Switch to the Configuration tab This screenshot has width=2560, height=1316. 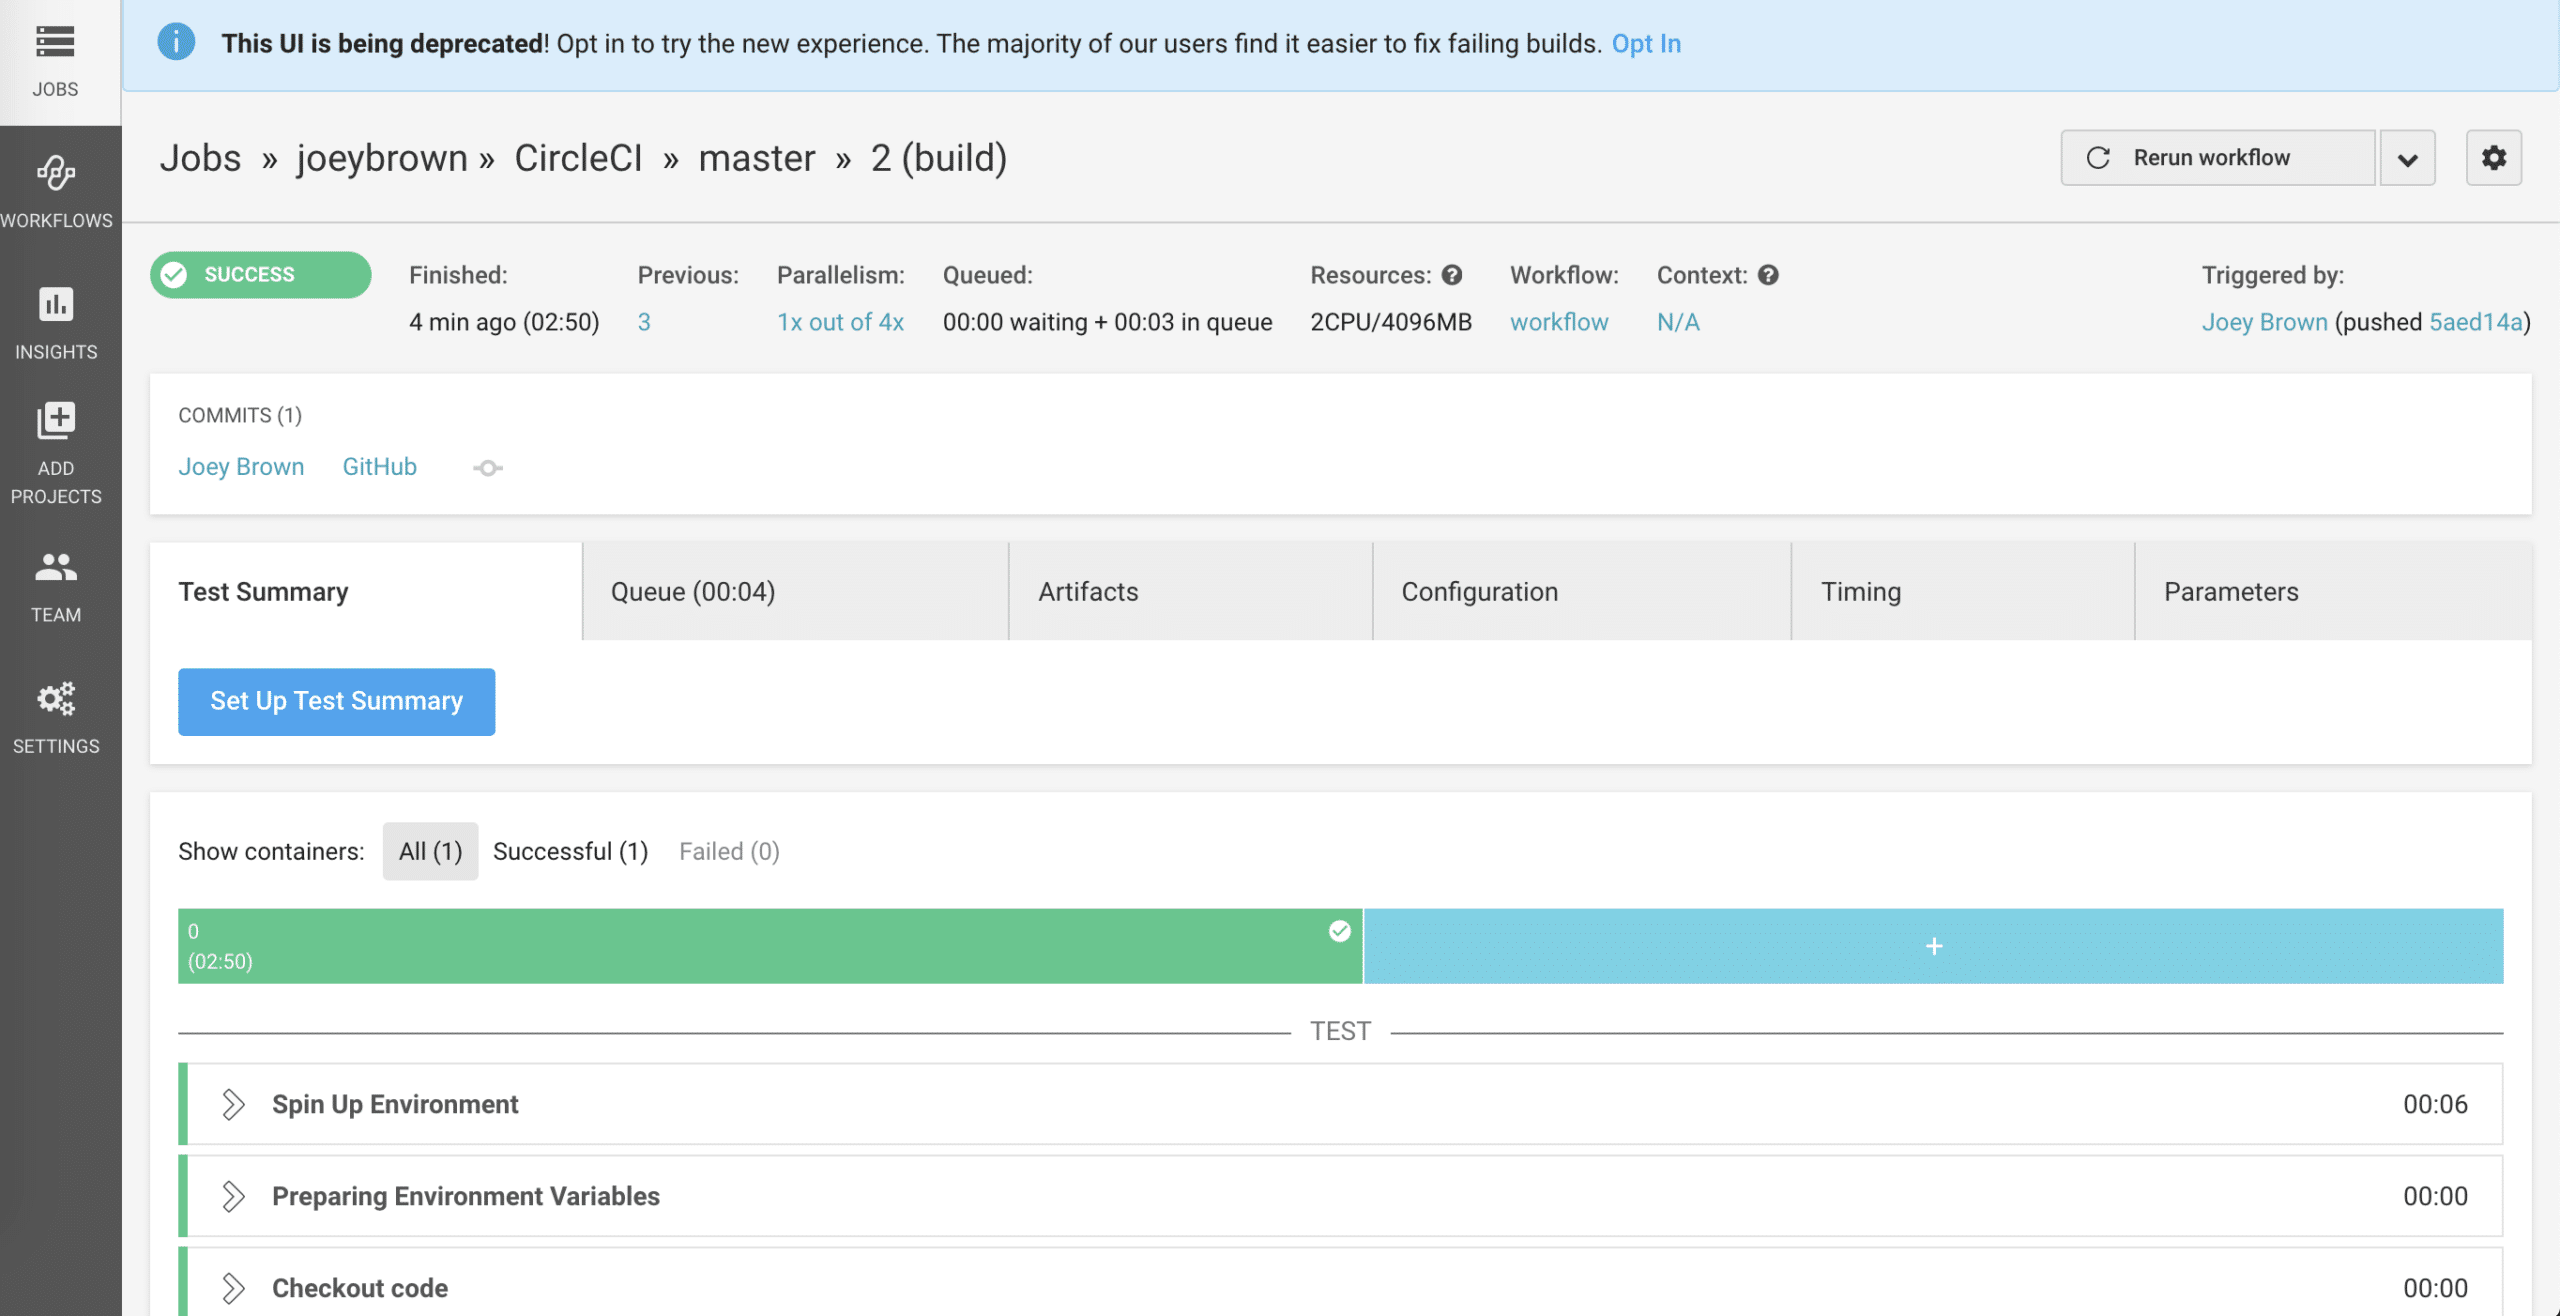click(1479, 592)
